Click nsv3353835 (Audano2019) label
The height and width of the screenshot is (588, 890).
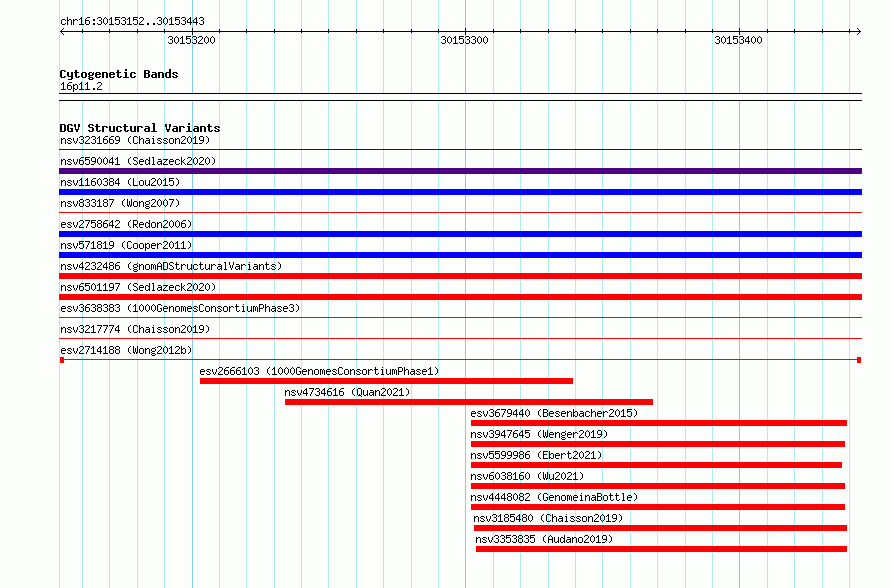click(x=544, y=539)
